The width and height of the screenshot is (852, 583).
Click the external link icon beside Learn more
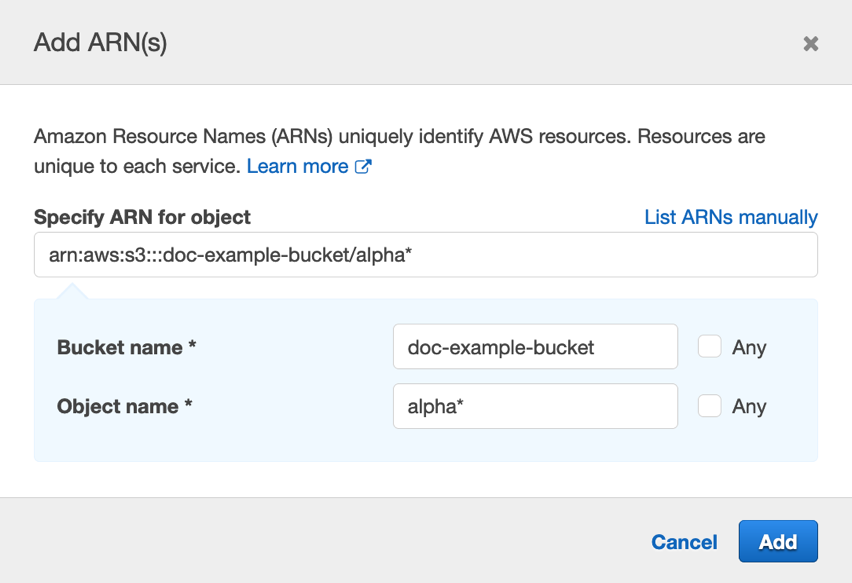[x=364, y=166]
